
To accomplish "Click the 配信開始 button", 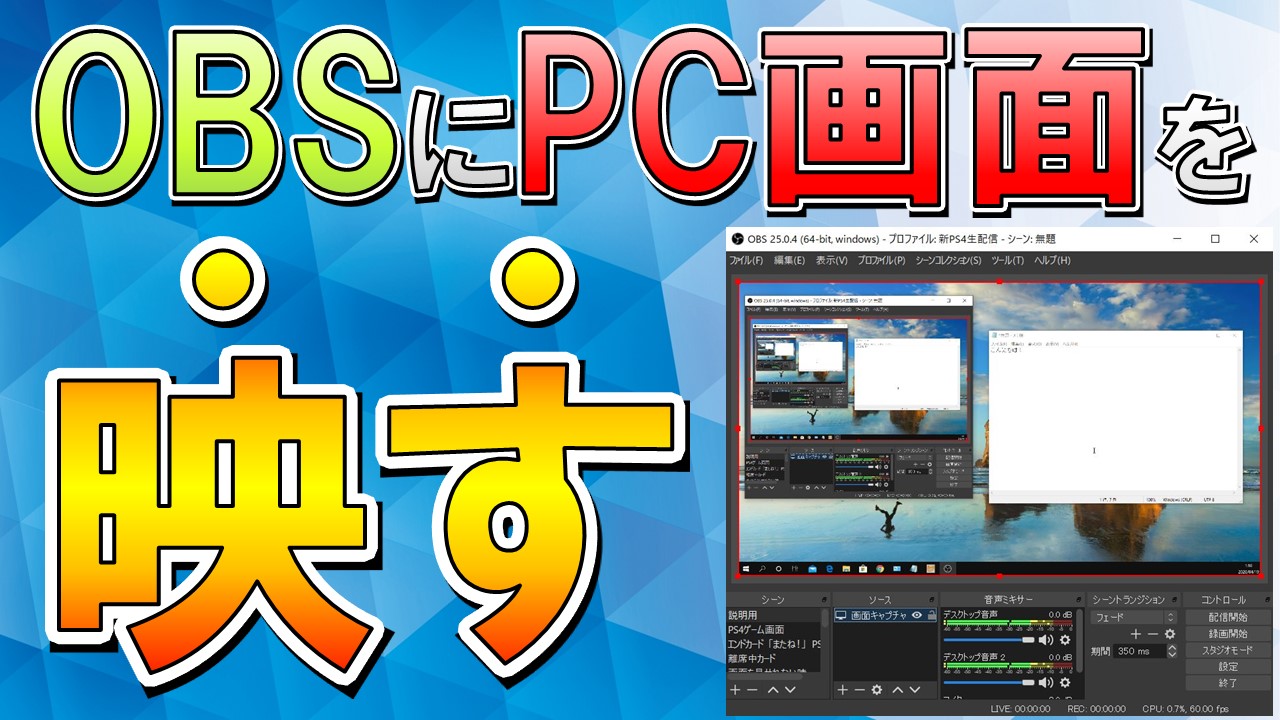I will pos(1227,617).
